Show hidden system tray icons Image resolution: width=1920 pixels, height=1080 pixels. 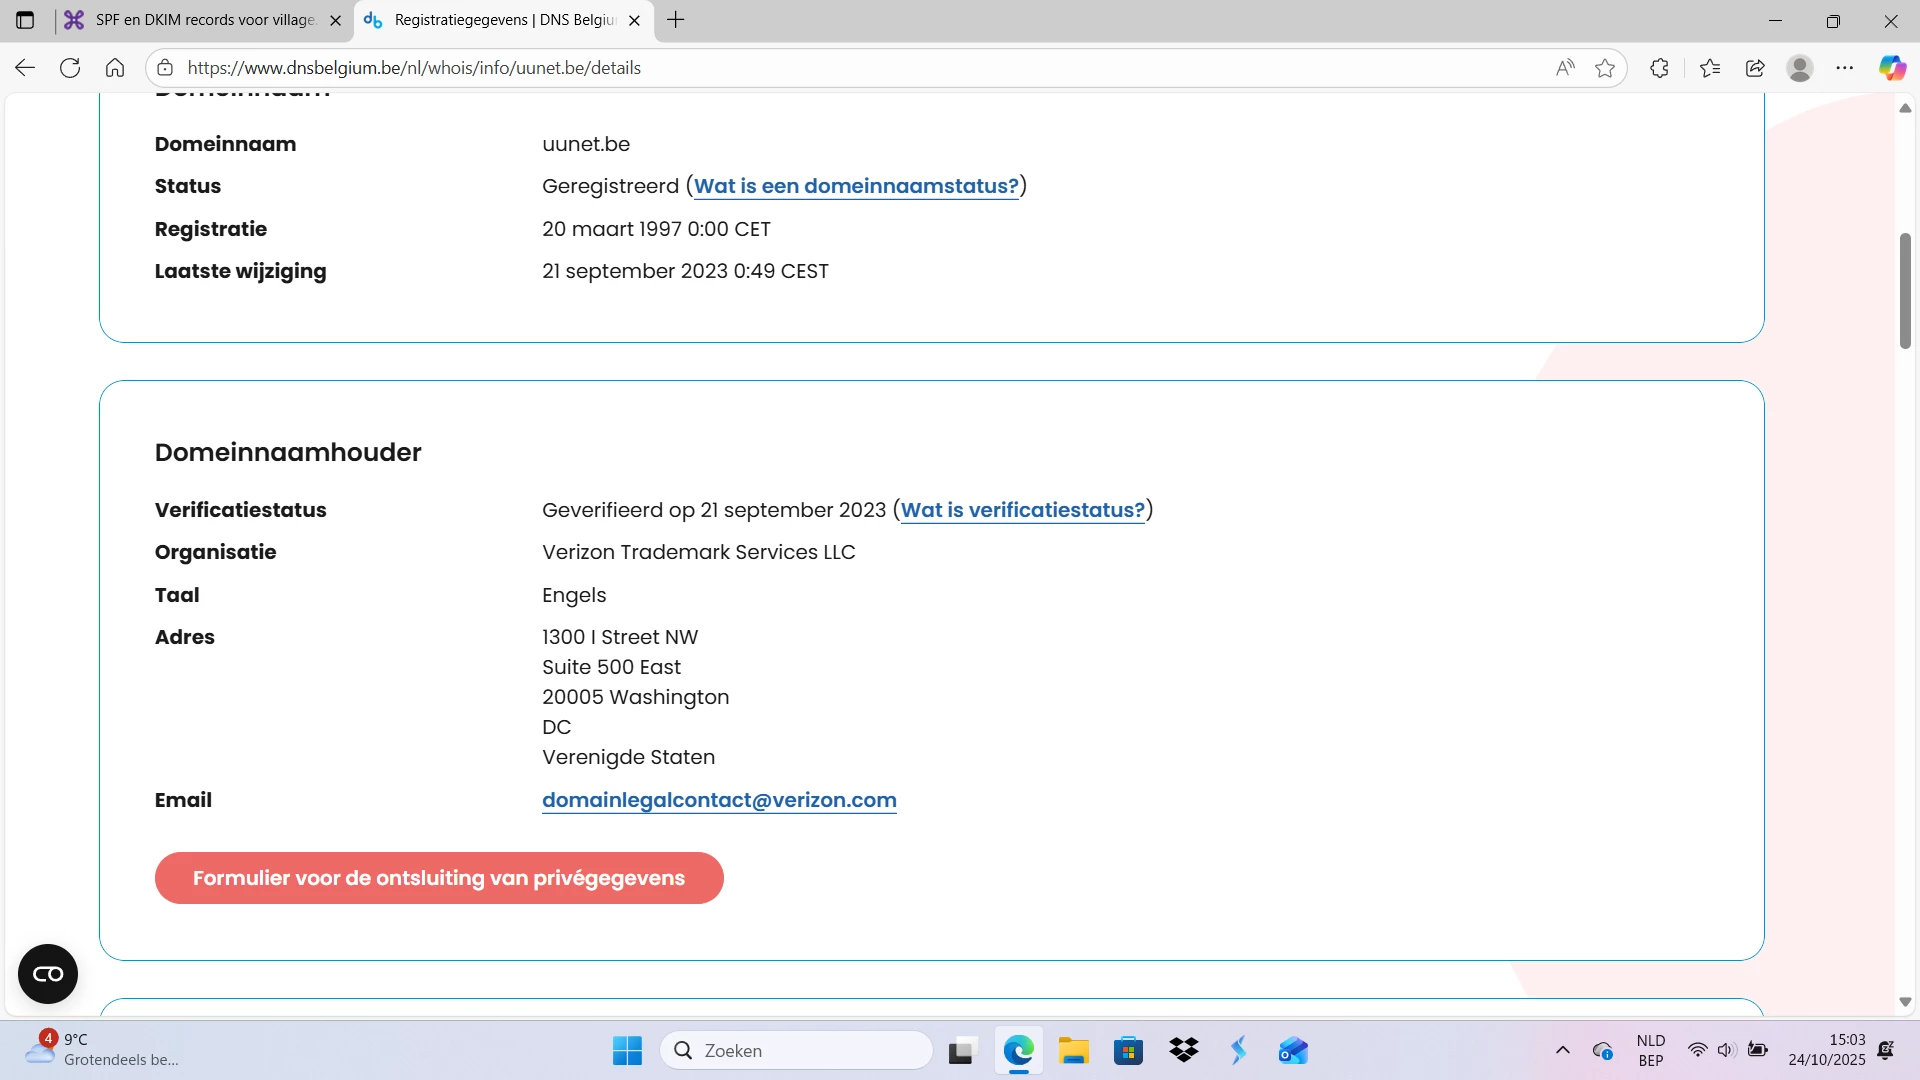[1562, 1050]
